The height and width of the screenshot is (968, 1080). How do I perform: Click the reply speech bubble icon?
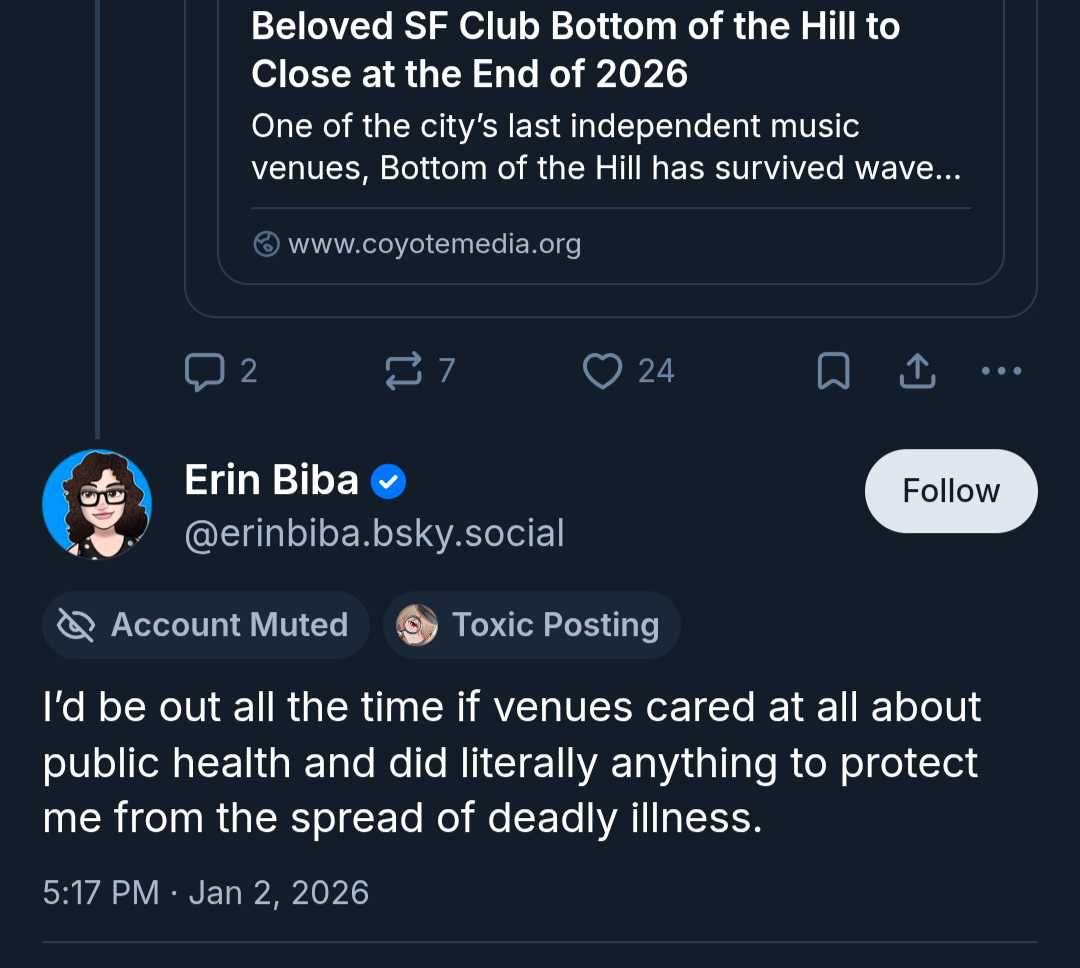click(205, 372)
